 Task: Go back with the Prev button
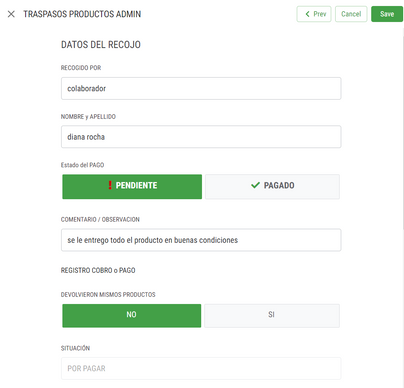click(314, 14)
